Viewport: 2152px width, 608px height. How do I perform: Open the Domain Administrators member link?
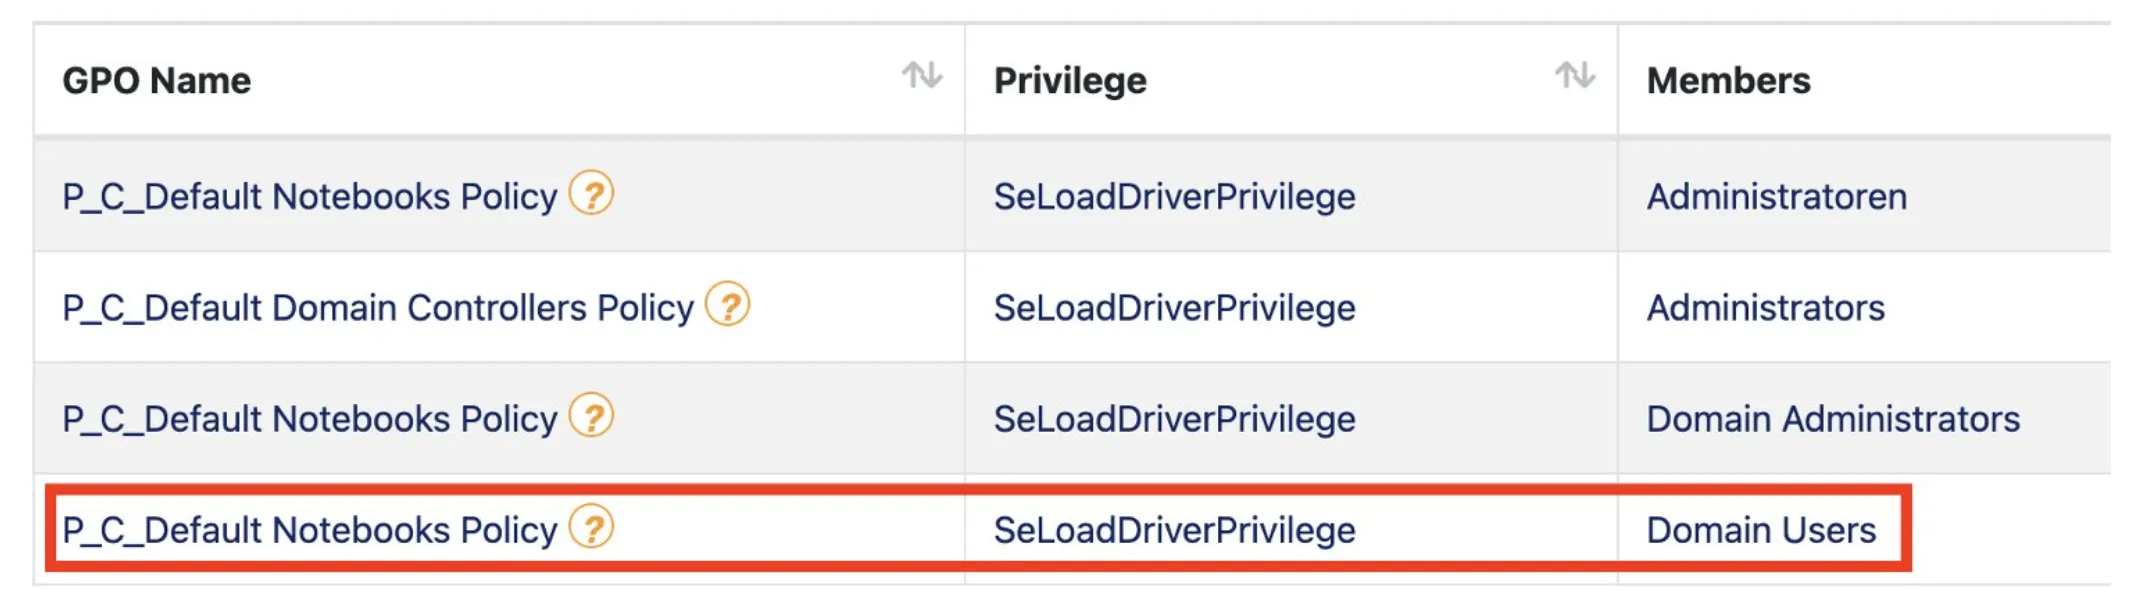click(1832, 419)
